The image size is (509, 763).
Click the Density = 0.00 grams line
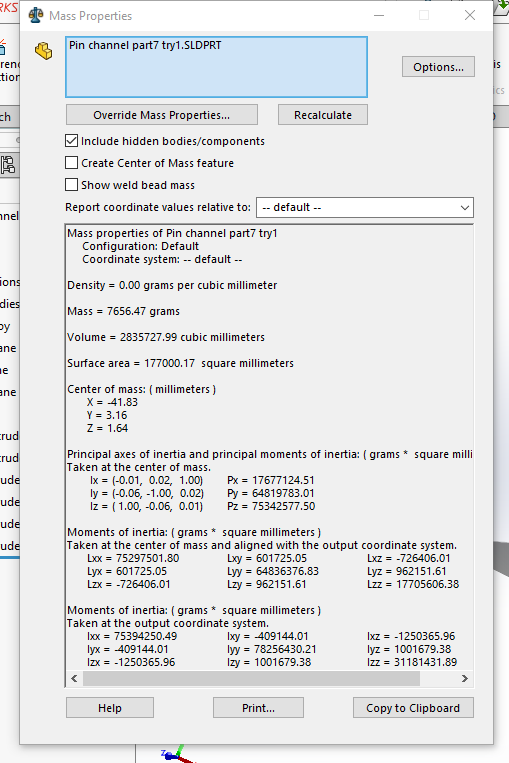tap(172, 285)
